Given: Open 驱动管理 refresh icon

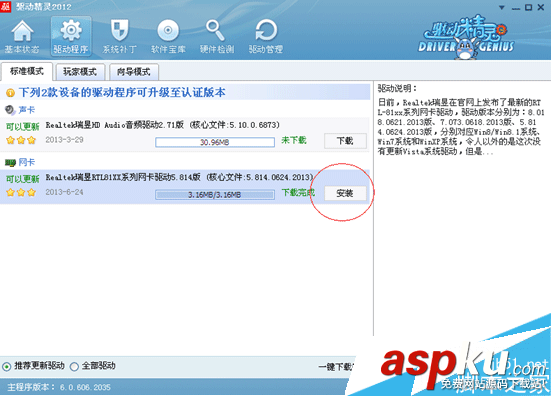Looking at the screenshot, I should (x=266, y=36).
